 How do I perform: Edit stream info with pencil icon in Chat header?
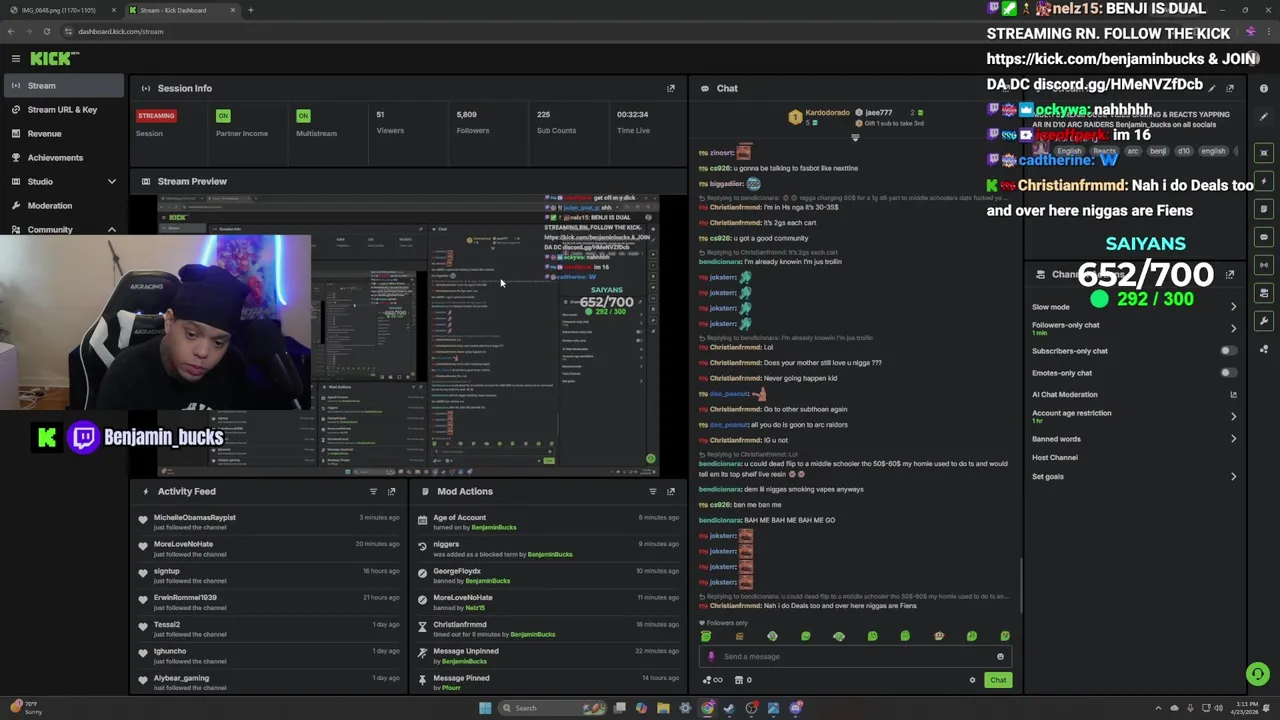coord(1212,88)
